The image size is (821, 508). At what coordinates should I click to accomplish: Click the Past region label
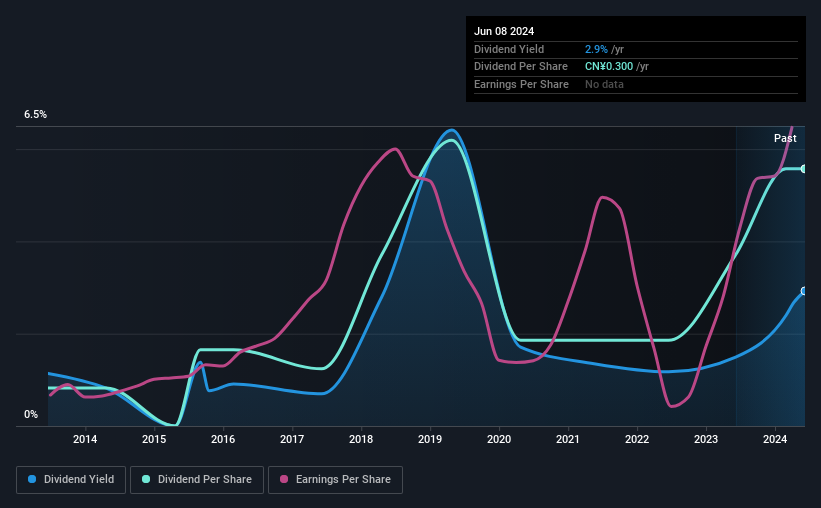(785, 138)
